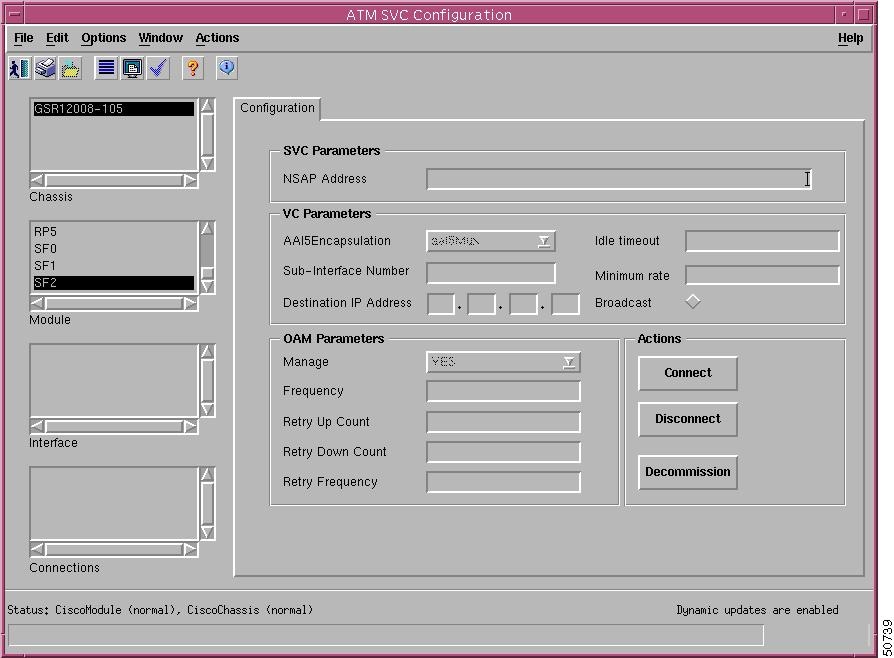Click the Minimum rate field
The width and height of the screenshot is (894, 658).
[762, 275]
